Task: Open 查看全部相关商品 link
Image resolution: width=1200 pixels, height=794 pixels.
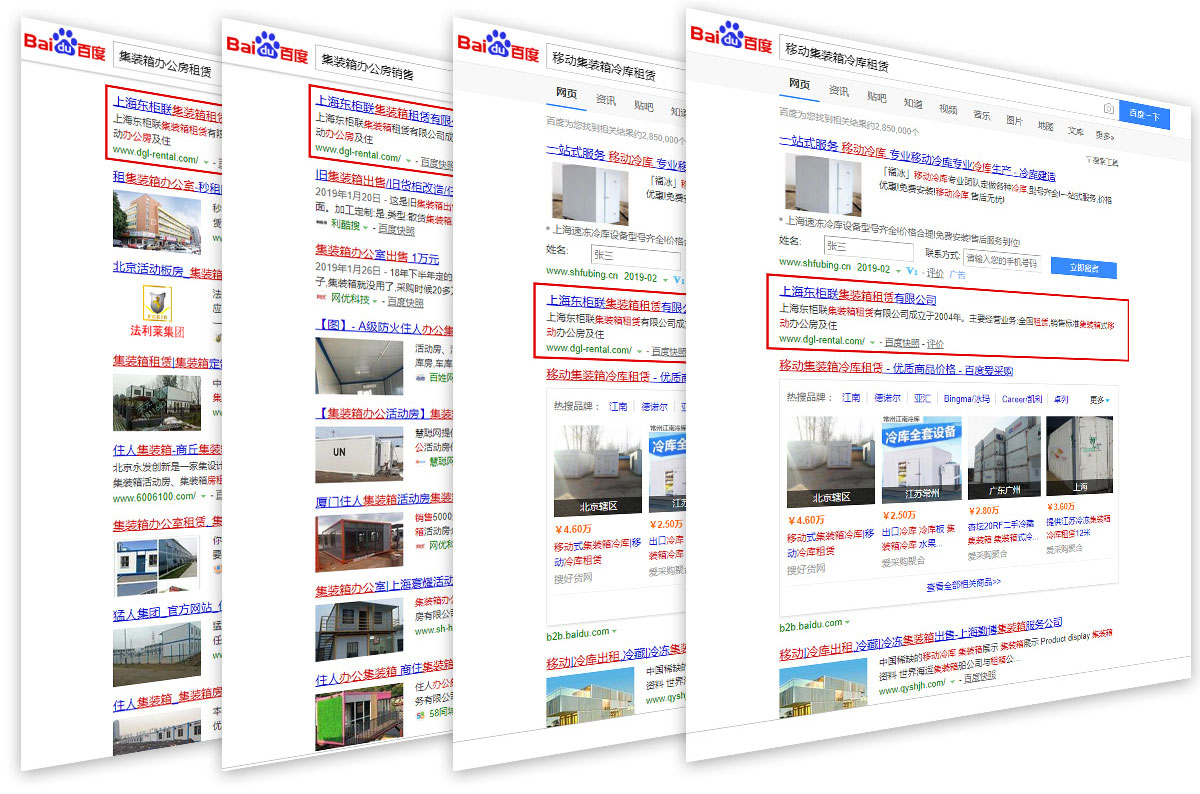Action: point(963,582)
